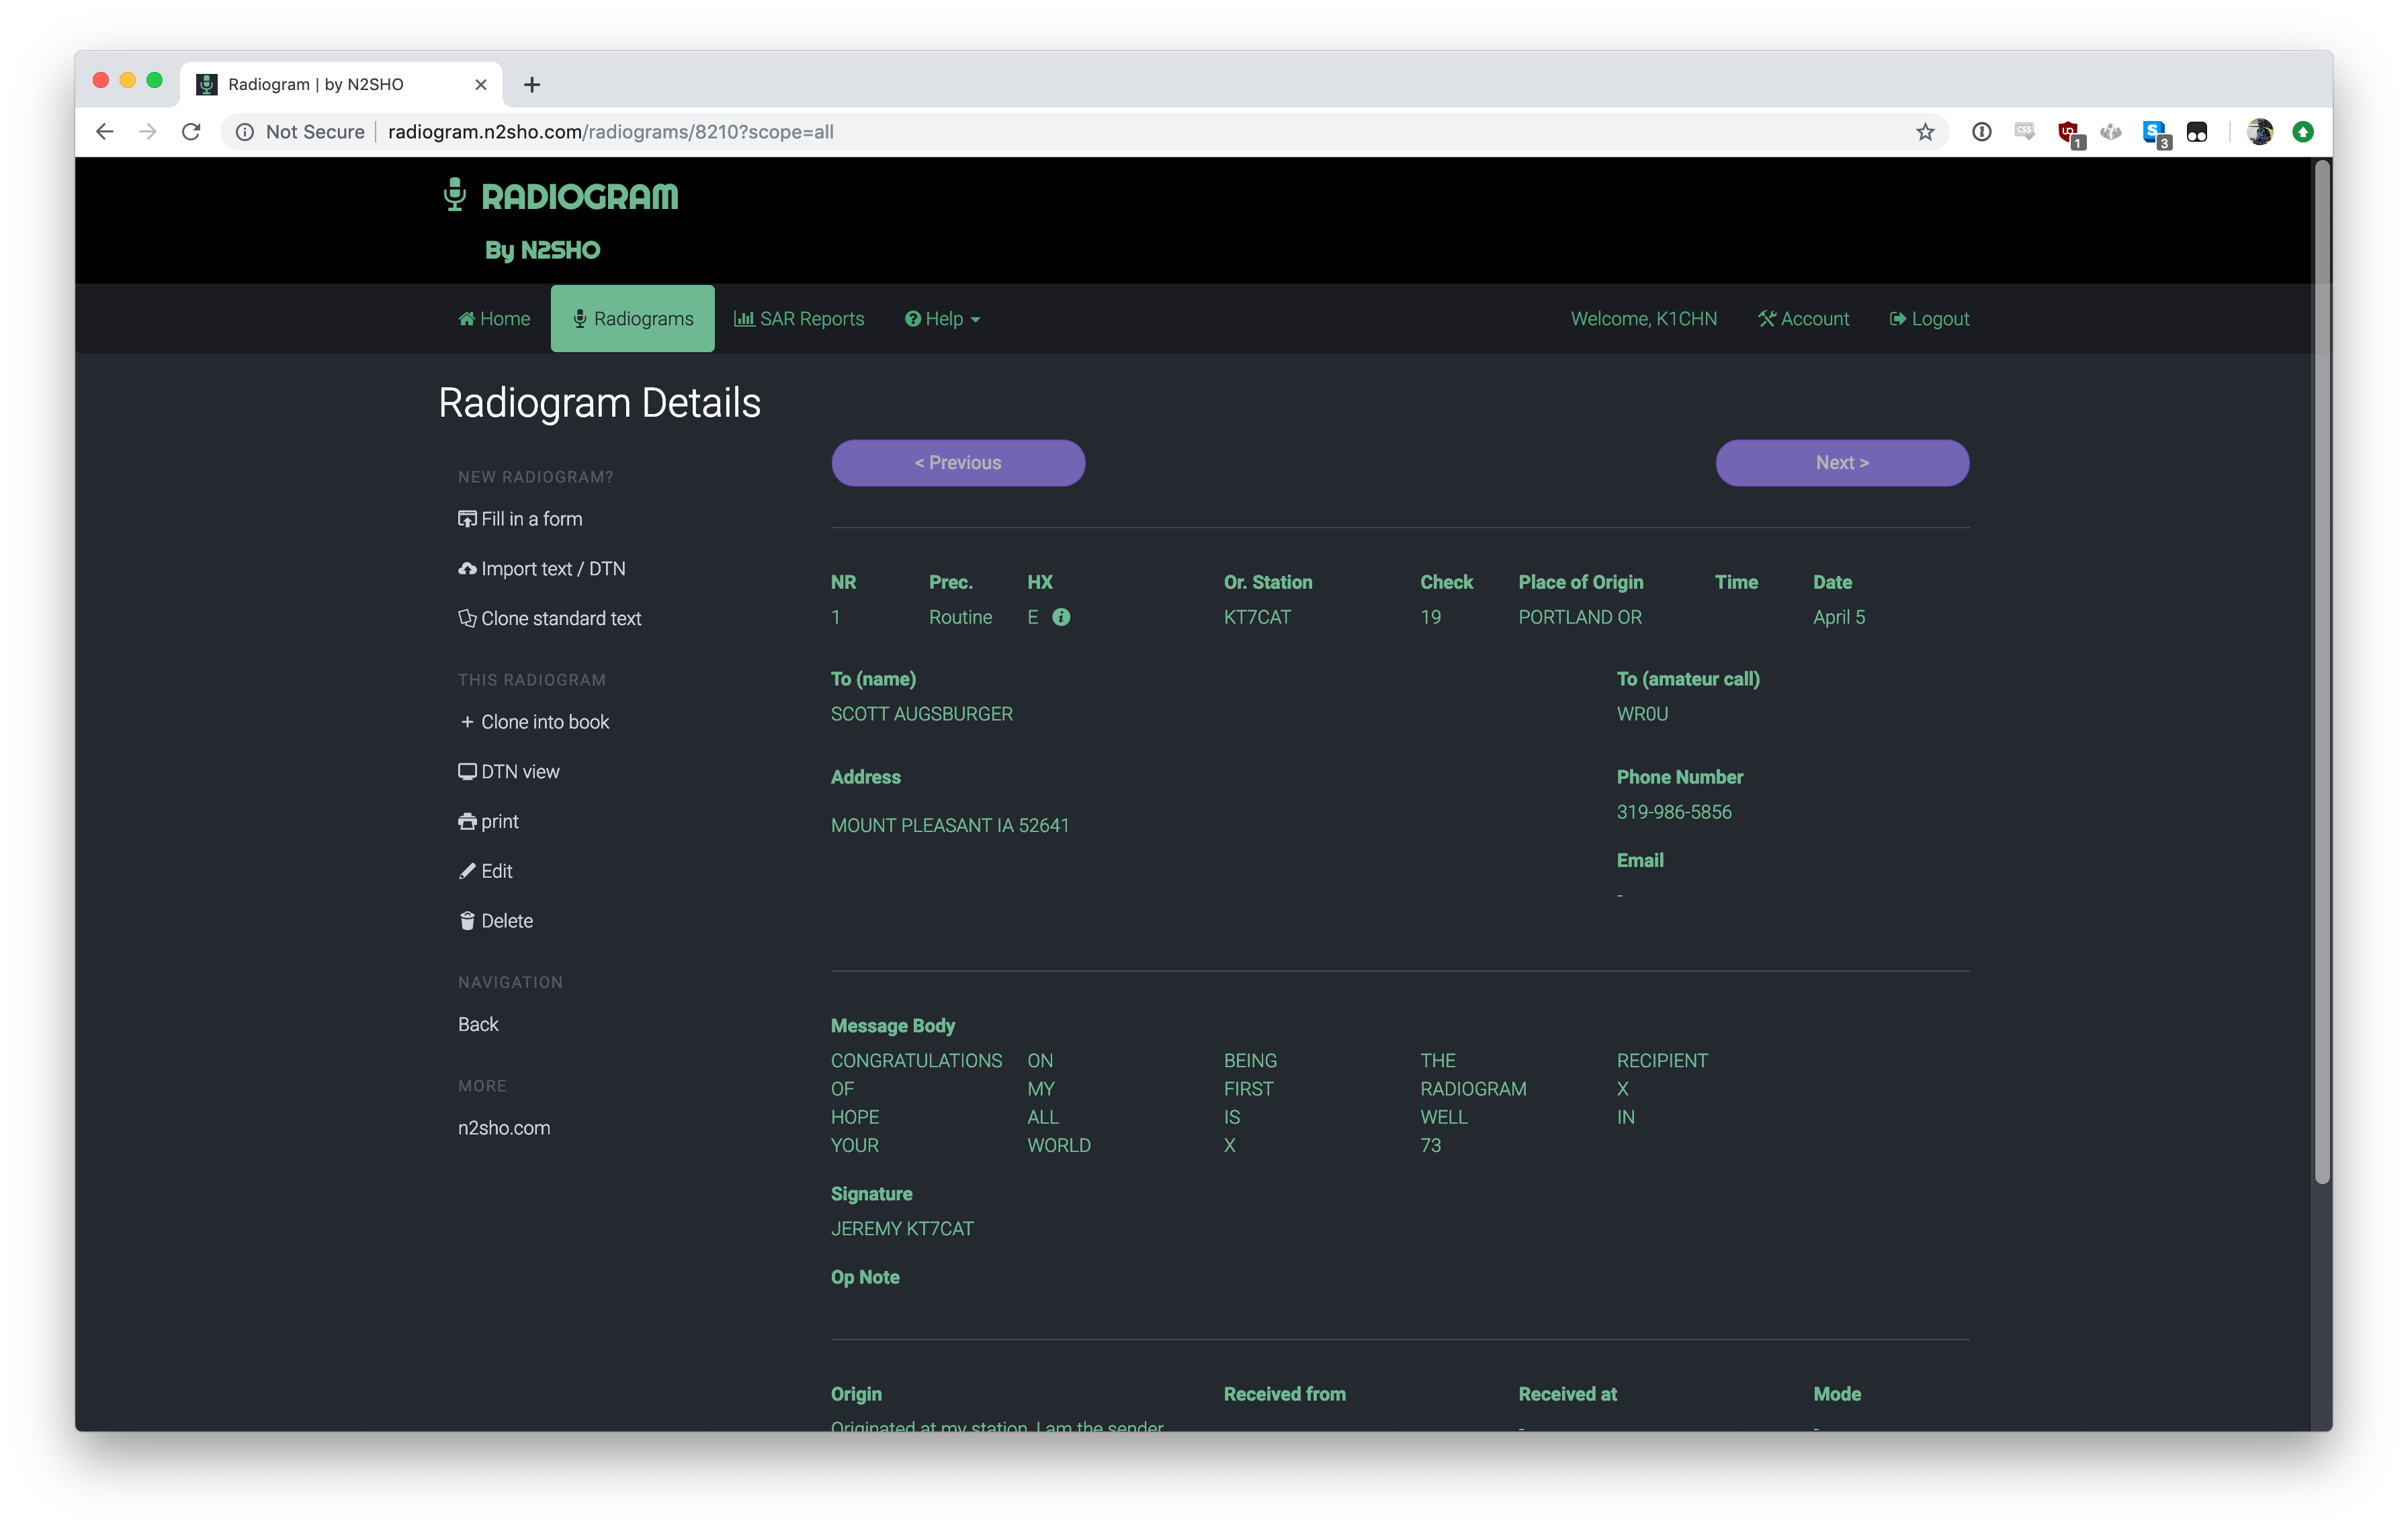2408x1531 pixels.
Task: Click the Radiogram microphone logo
Action: click(455, 194)
